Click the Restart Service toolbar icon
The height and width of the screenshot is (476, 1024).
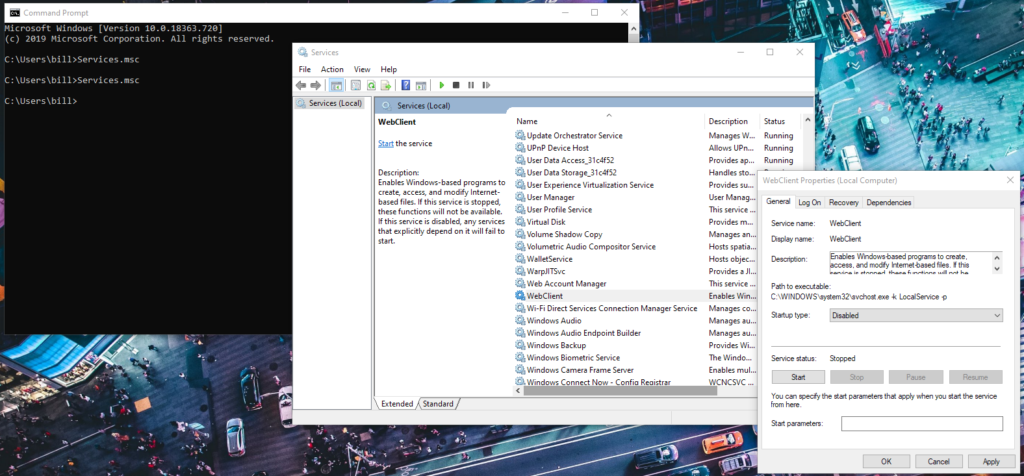tap(486, 86)
